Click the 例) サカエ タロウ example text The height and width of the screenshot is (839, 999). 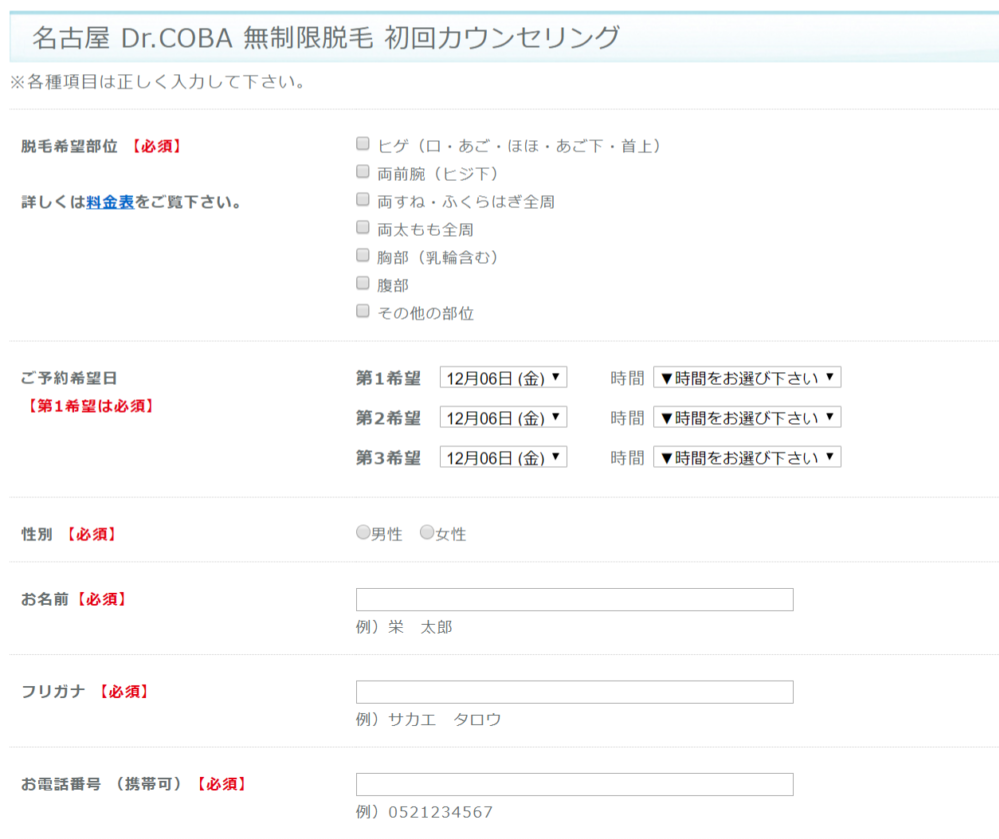tap(429, 720)
